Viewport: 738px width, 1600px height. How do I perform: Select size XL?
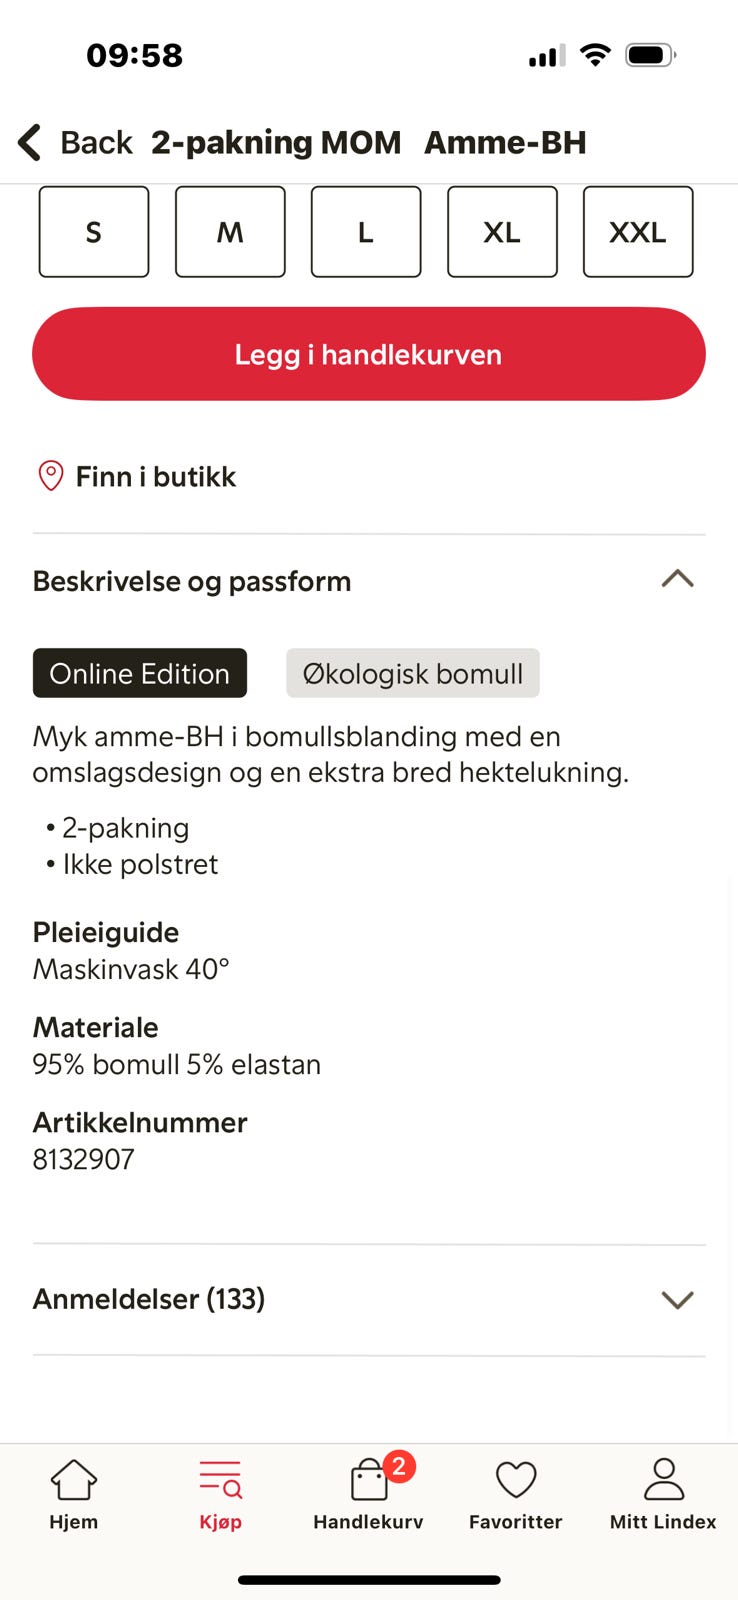501,231
